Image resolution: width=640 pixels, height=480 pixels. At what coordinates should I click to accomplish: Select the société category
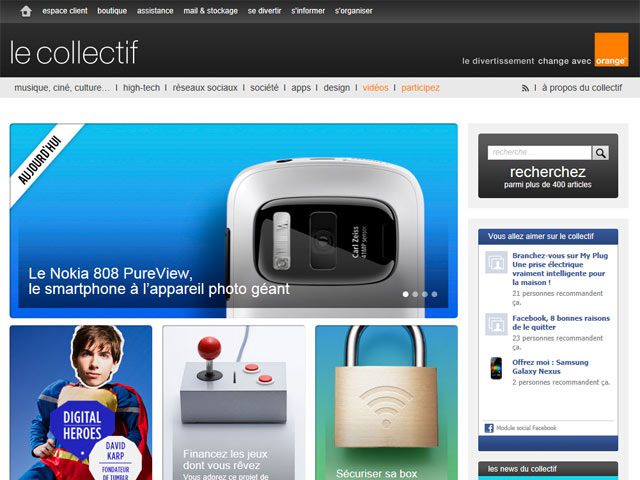[x=264, y=88]
